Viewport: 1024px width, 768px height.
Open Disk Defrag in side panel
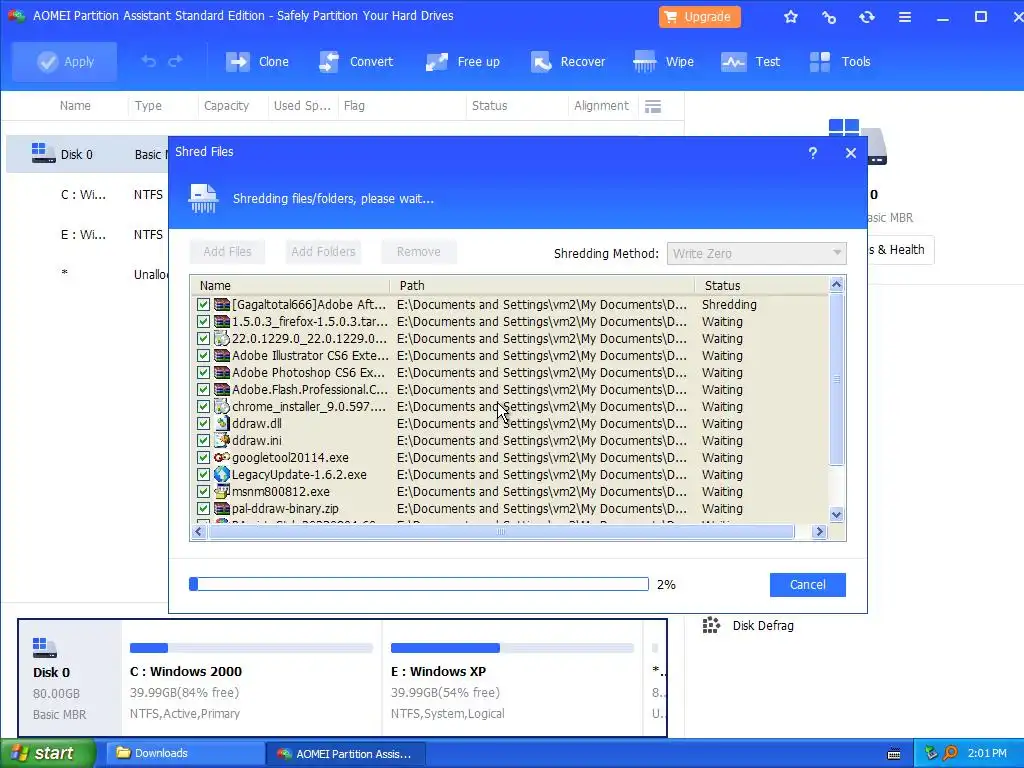(x=748, y=626)
